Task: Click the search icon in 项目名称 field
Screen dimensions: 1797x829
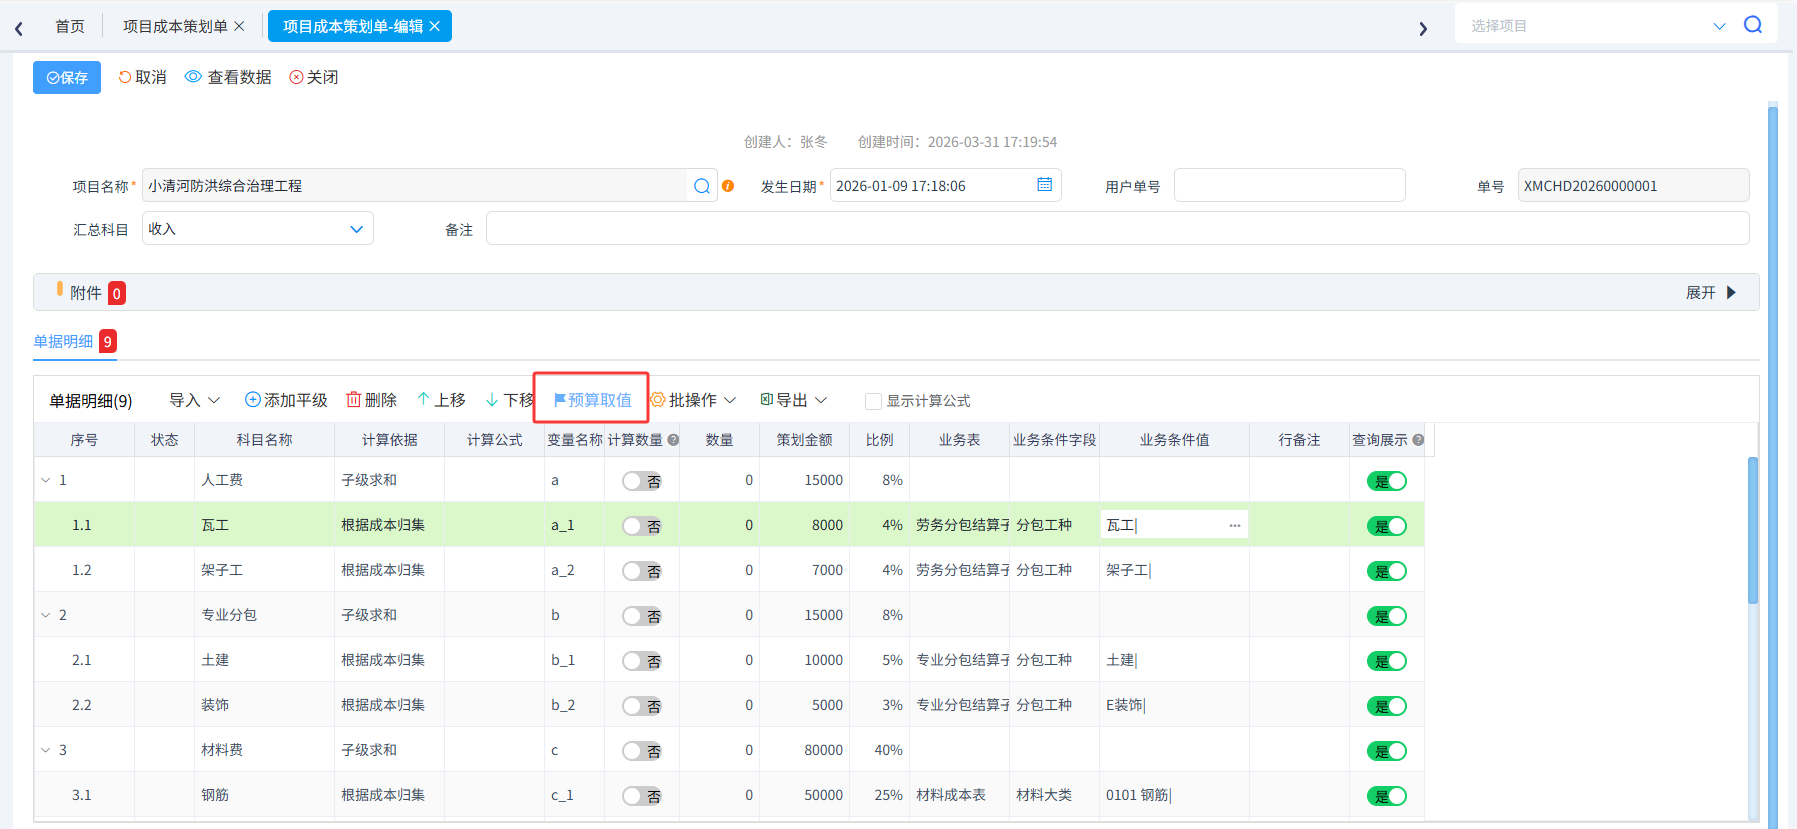Action: pos(702,186)
